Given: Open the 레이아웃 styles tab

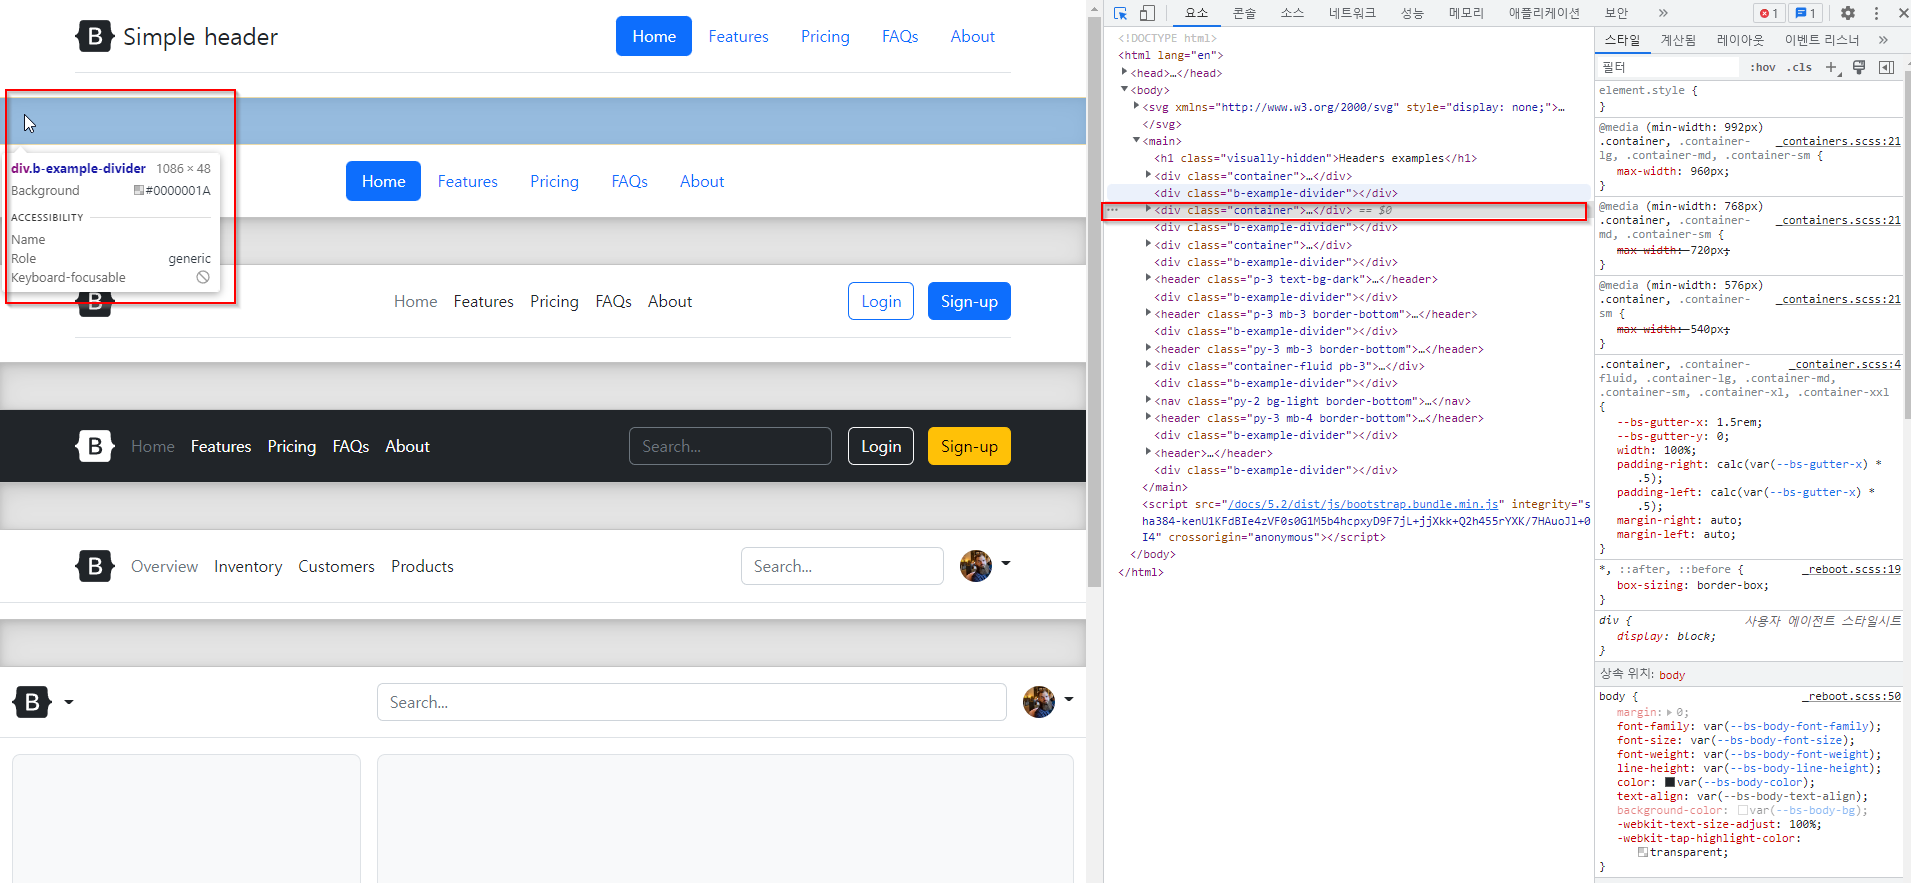Looking at the screenshot, I should pos(1740,40).
